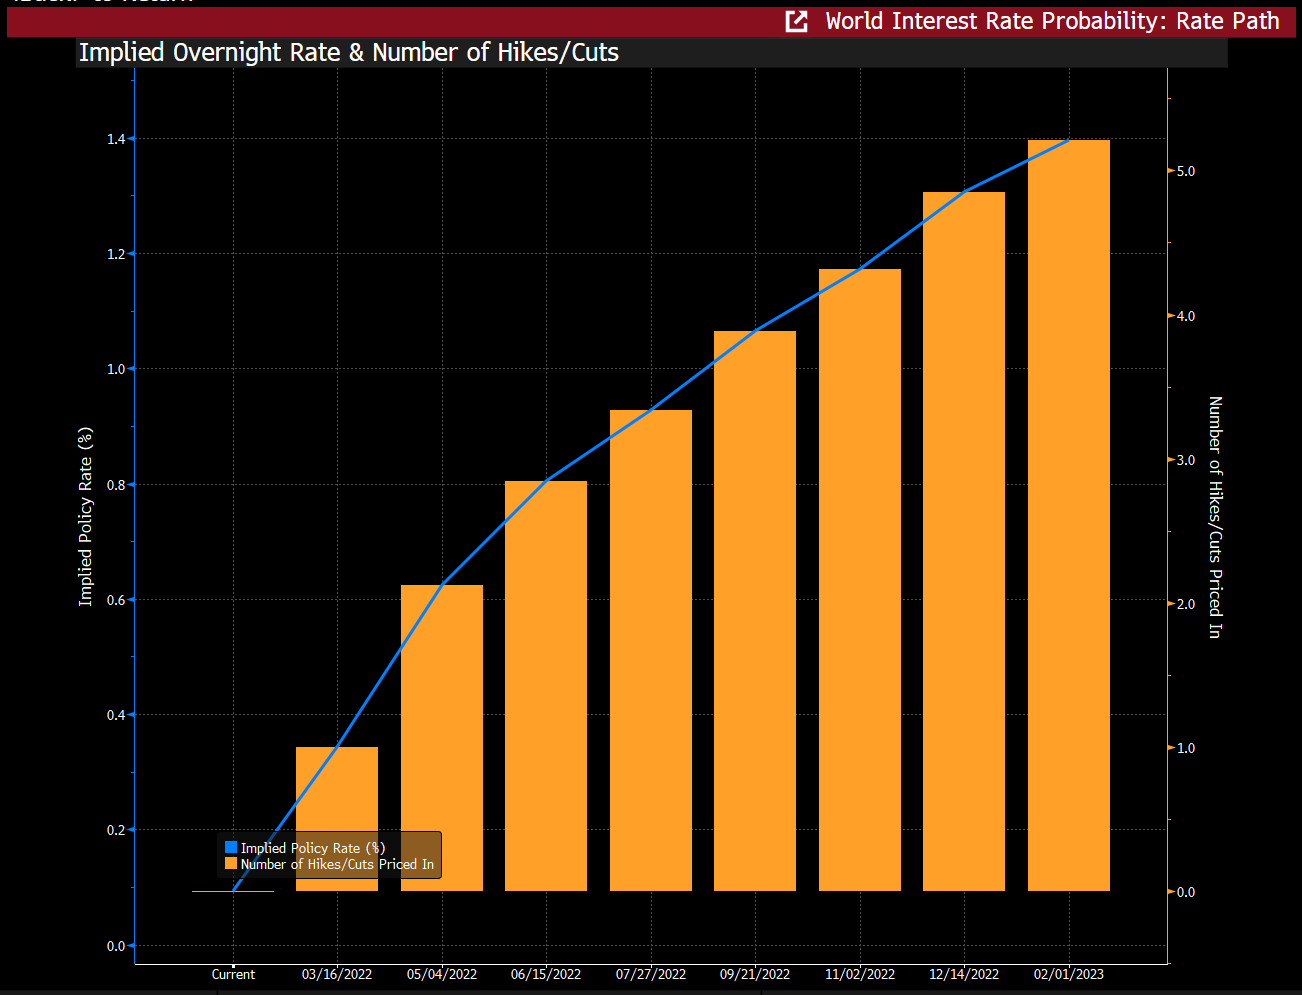Select the 06/15/2022 orange bar
Screen dimensions: 1302x995
click(x=546, y=686)
